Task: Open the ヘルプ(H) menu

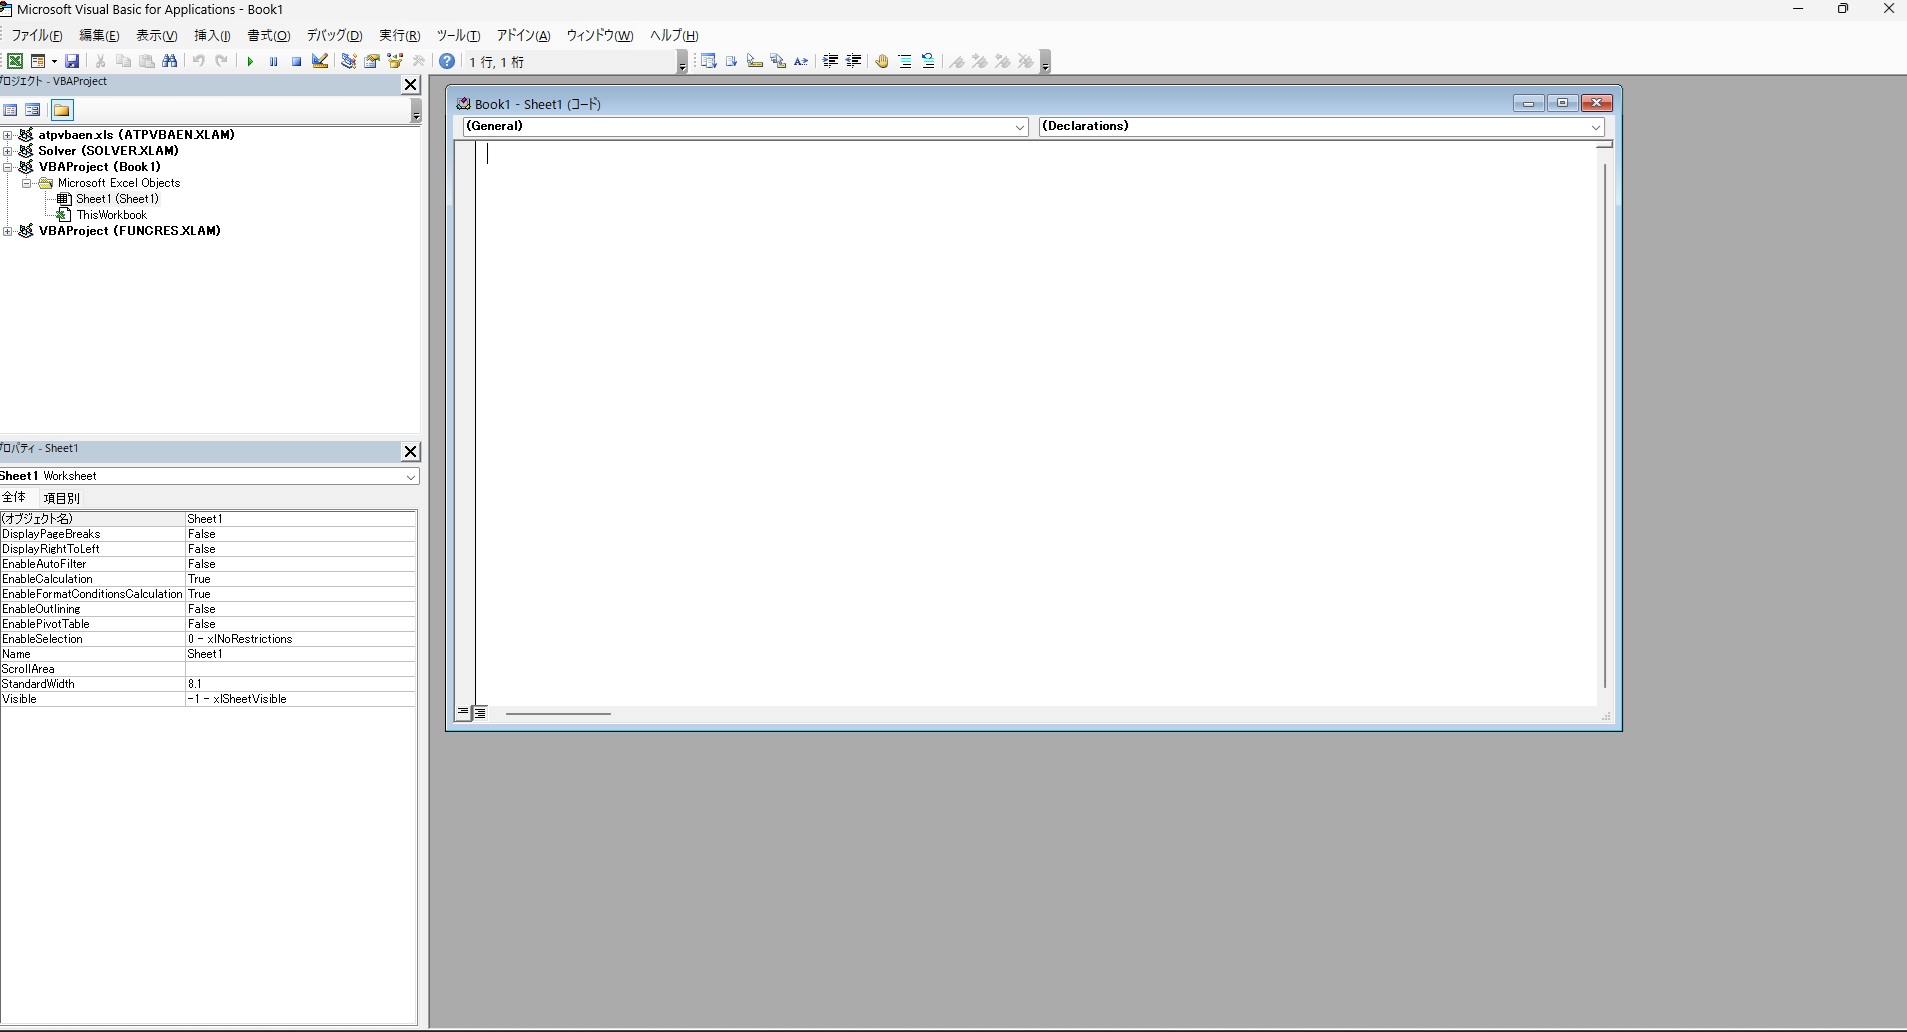Action: click(674, 35)
